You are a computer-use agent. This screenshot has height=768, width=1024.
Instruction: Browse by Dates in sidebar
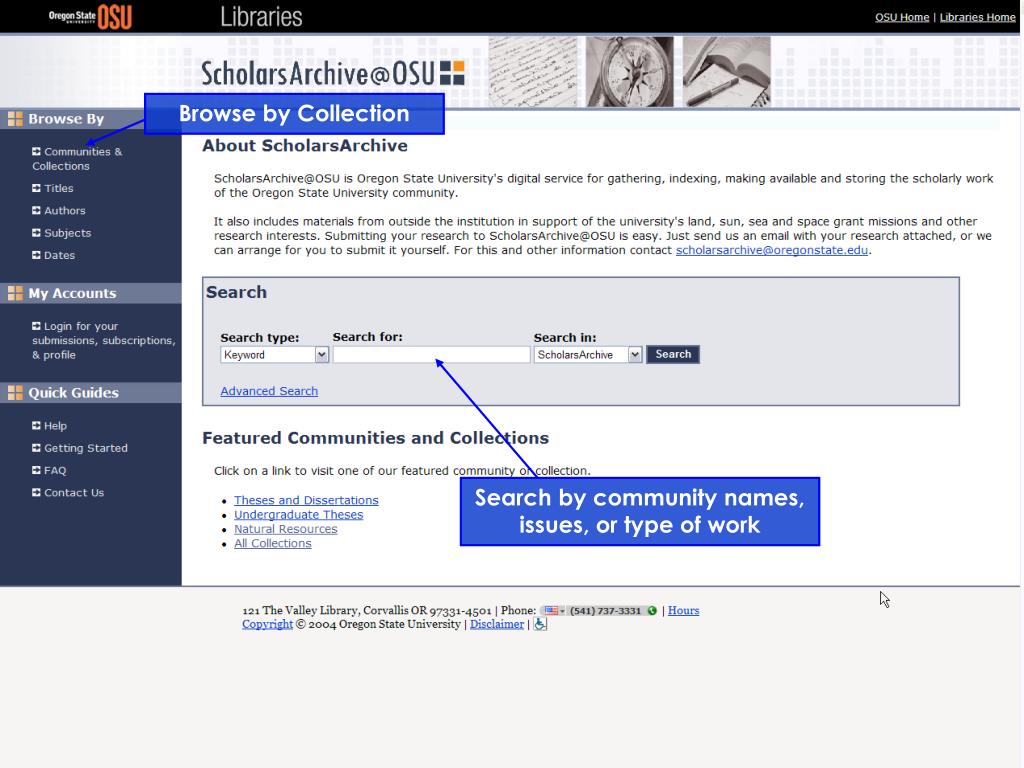point(59,255)
